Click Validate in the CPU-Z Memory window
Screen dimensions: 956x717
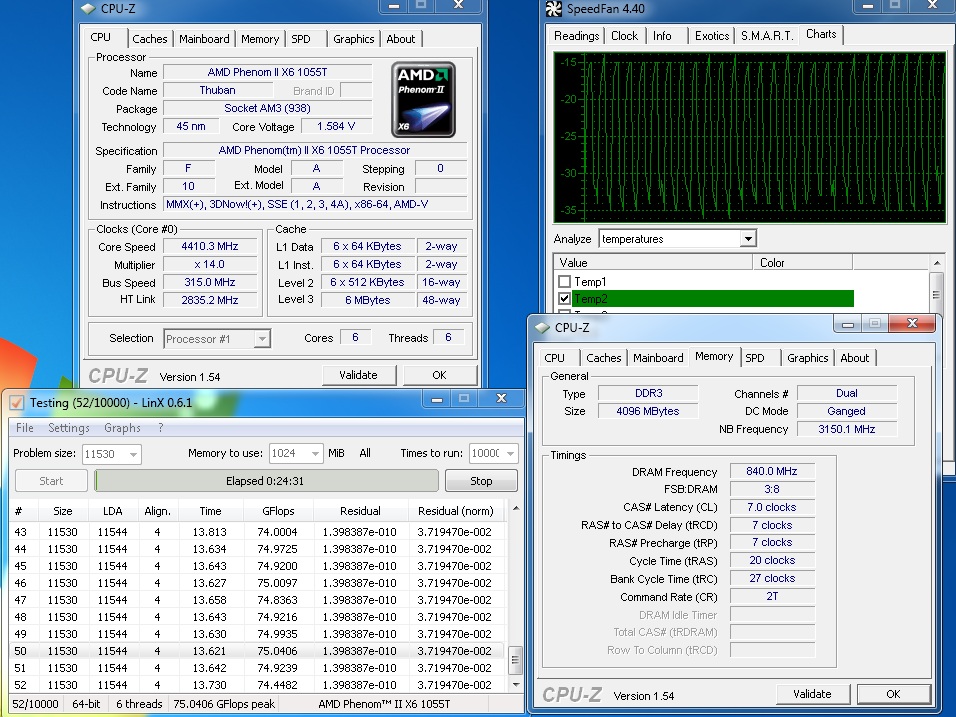click(812, 694)
